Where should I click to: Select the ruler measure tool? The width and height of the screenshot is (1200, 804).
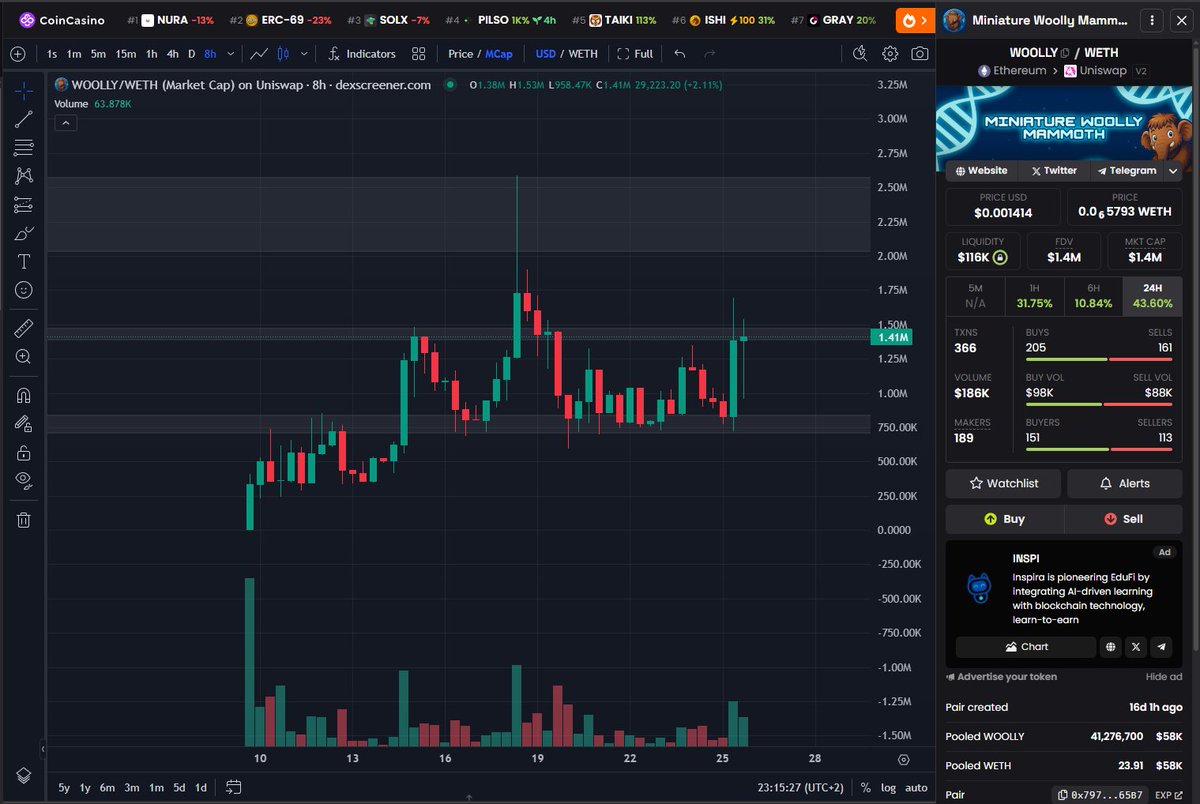[x=24, y=328]
